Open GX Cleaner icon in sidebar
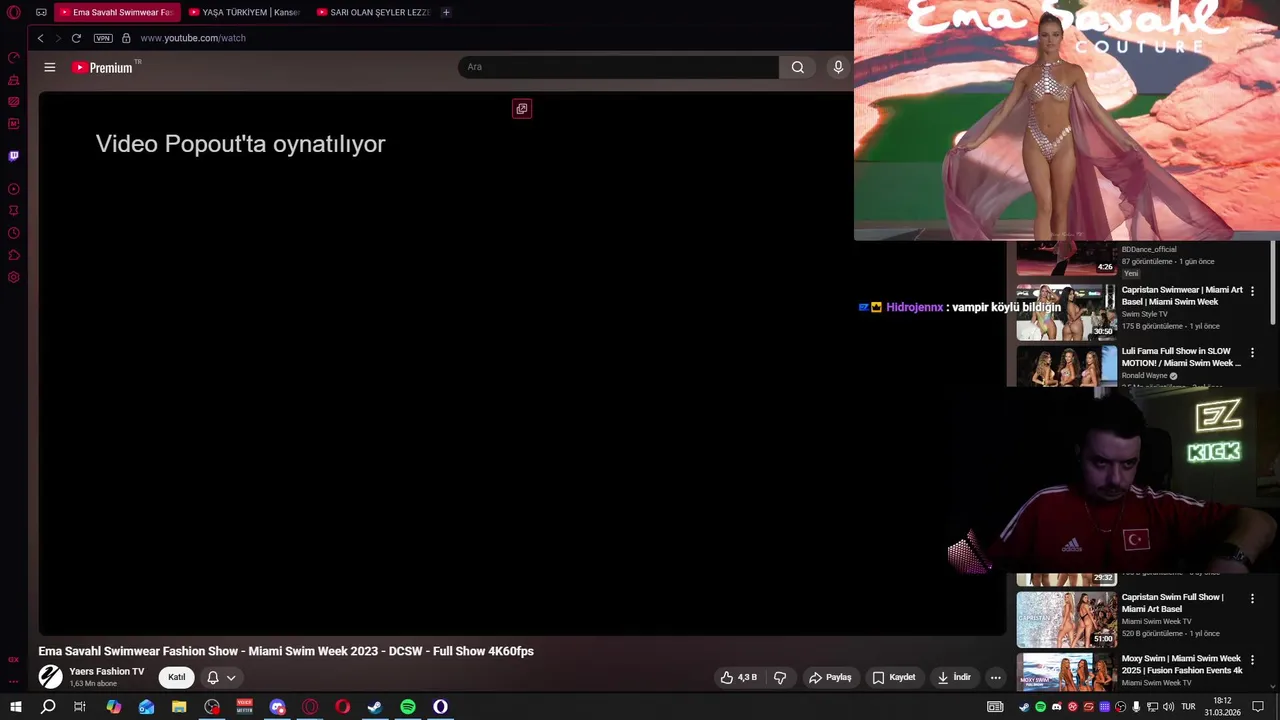The height and width of the screenshot is (720, 1280). [14, 80]
